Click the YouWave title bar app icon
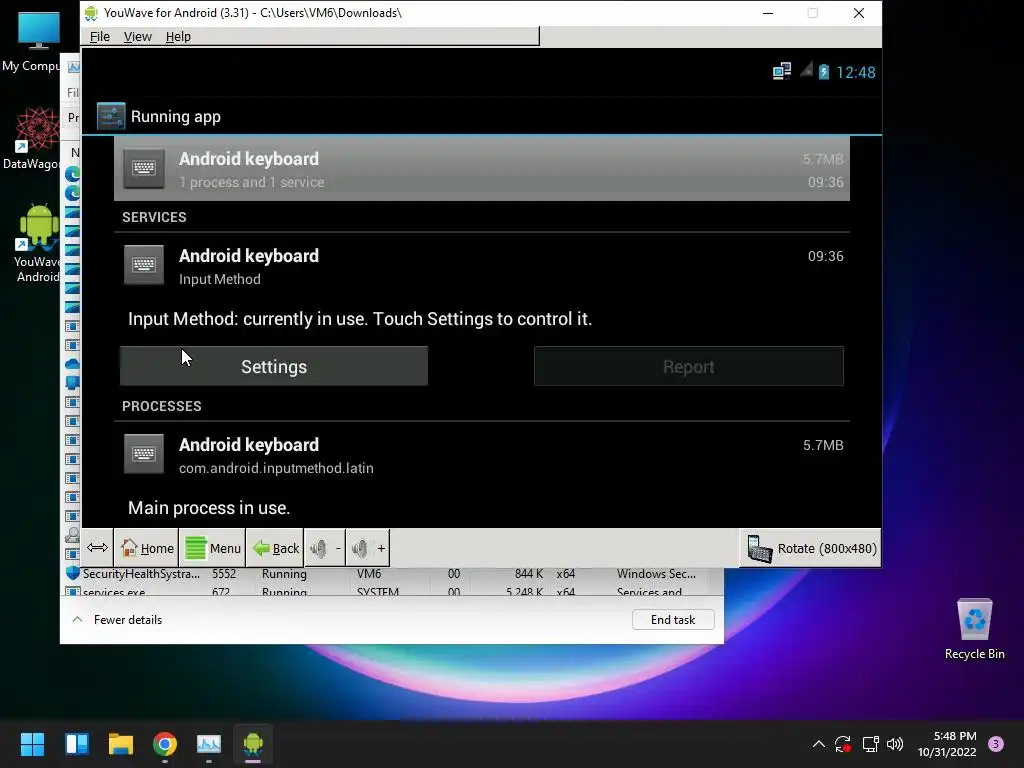Image resolution: width=1024 pixels, height=768 pixels. 91,13
